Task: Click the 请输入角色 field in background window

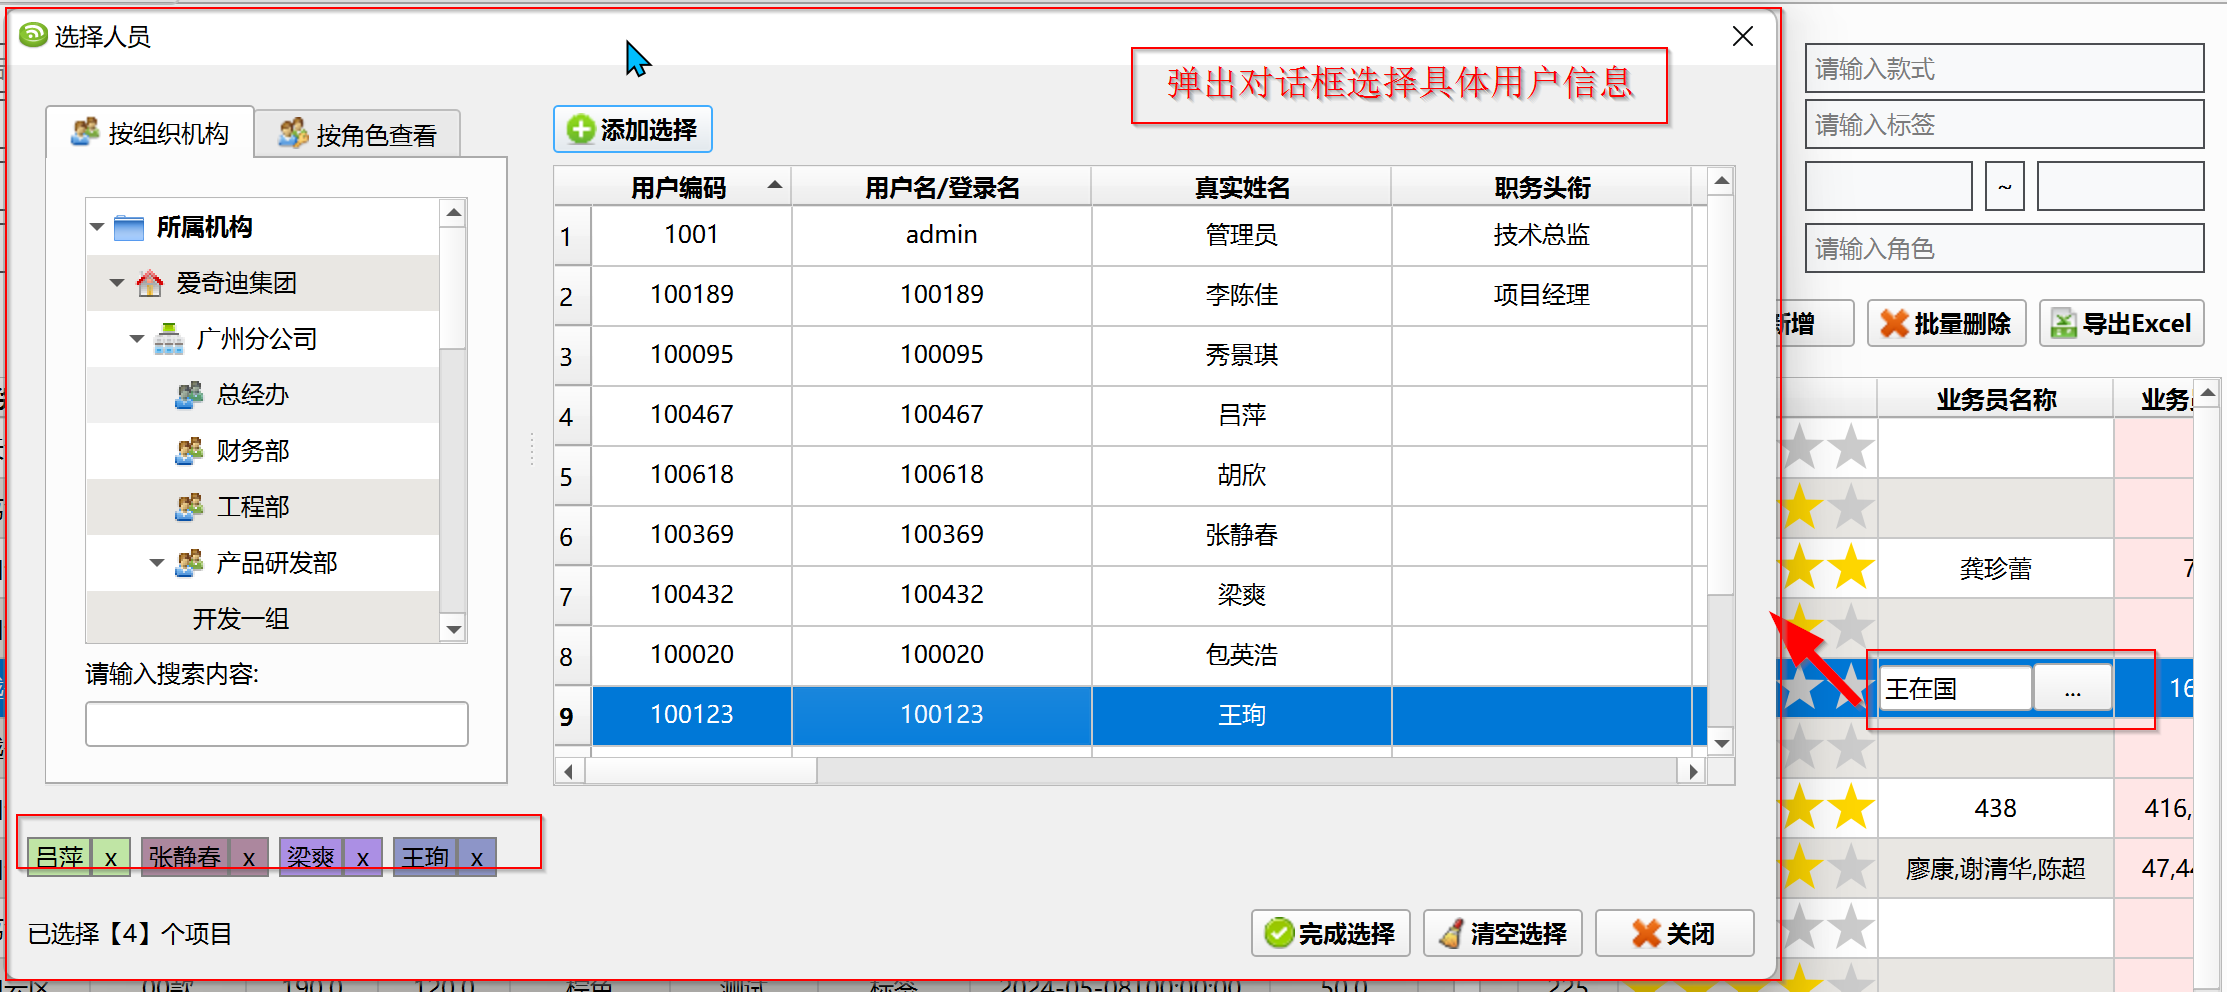Action: pyautogui.click(x=2004, y=248)
